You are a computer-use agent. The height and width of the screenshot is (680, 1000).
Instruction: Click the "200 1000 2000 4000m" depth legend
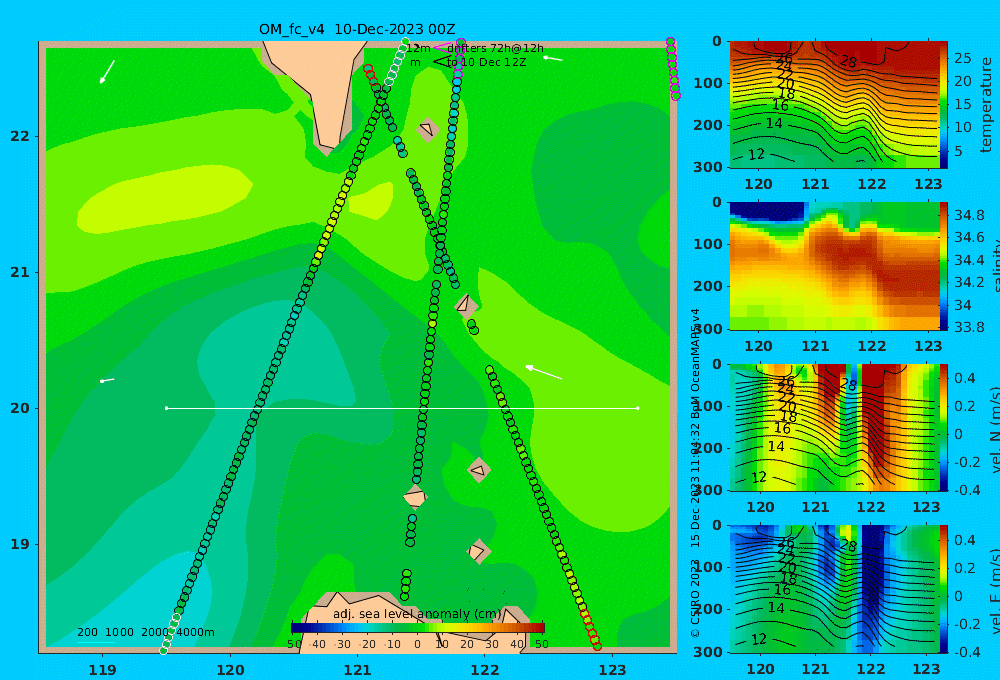point(145,632)
